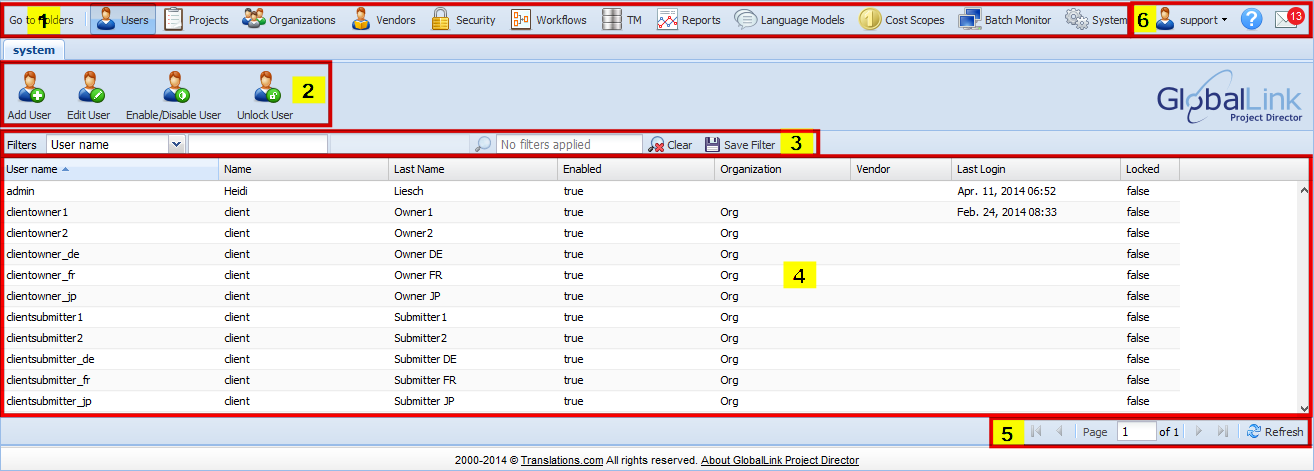Open the messages envelope icon
This screenshot has width=1314, height=471.
point(1286,20)
